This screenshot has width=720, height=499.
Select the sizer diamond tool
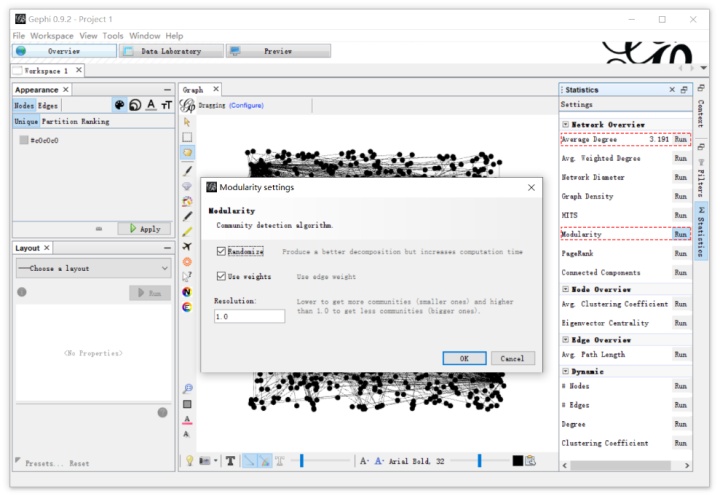(x=187, y=186)
